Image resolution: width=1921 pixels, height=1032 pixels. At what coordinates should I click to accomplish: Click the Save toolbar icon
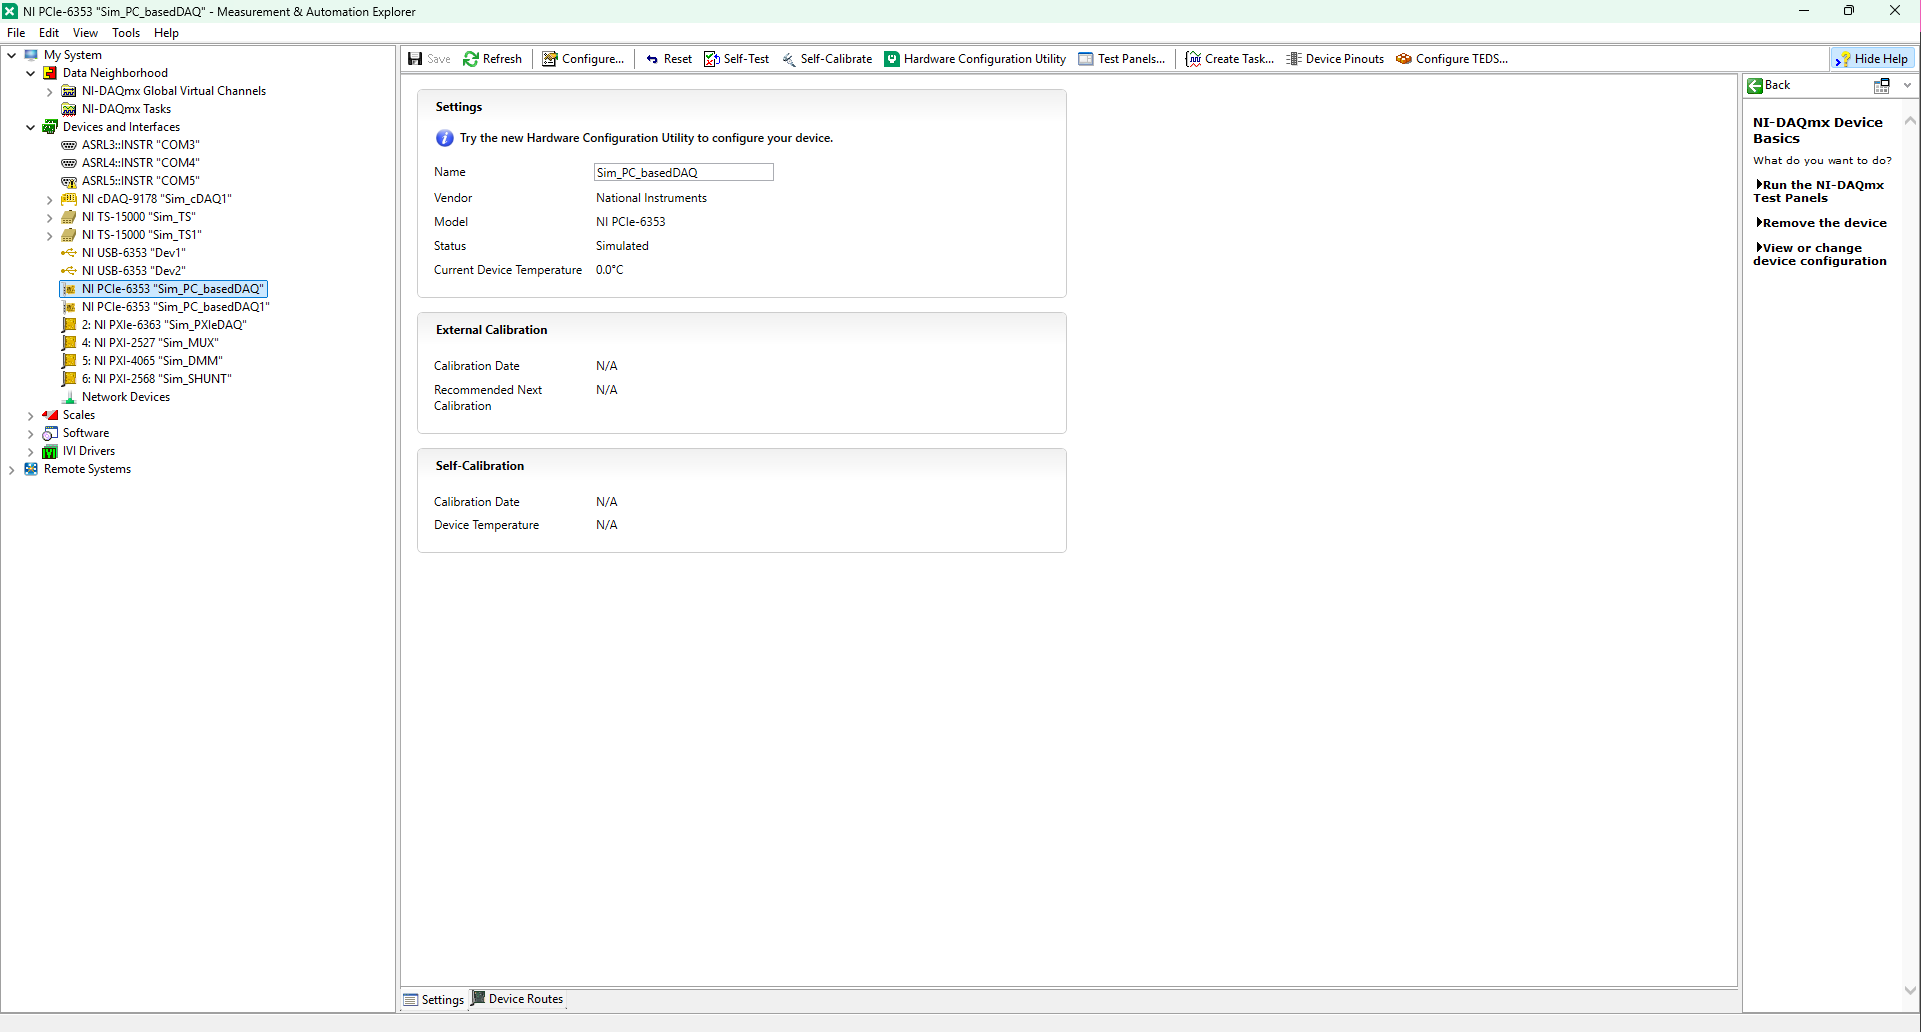(x=415, y=59)
